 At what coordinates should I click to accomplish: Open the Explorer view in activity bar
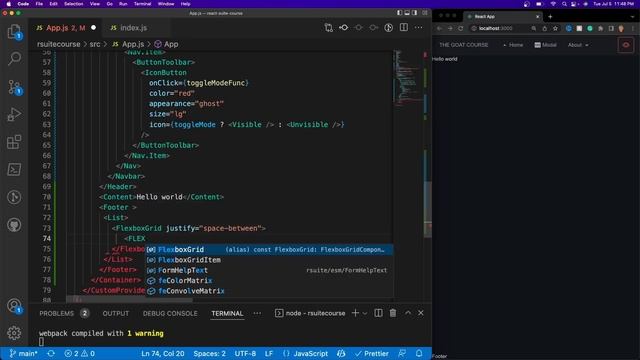click(14, 31)
